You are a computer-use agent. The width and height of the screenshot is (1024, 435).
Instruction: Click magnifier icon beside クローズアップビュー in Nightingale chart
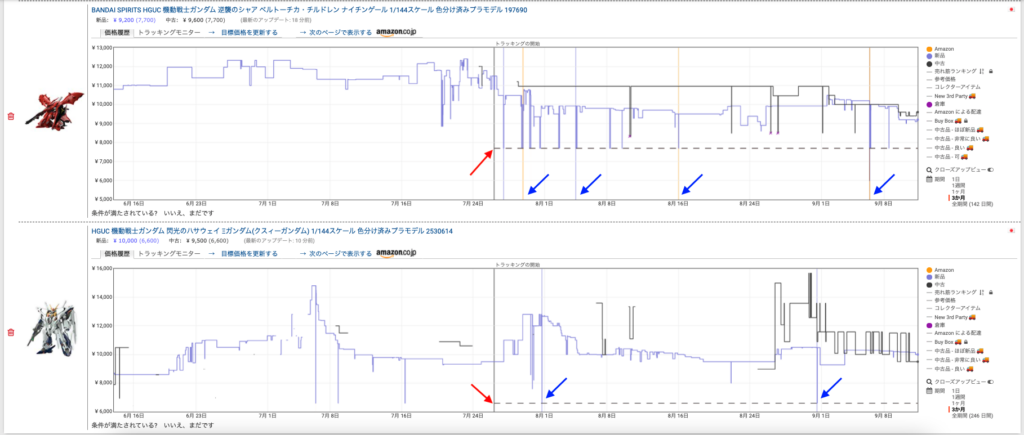click(x=929, y=170)
